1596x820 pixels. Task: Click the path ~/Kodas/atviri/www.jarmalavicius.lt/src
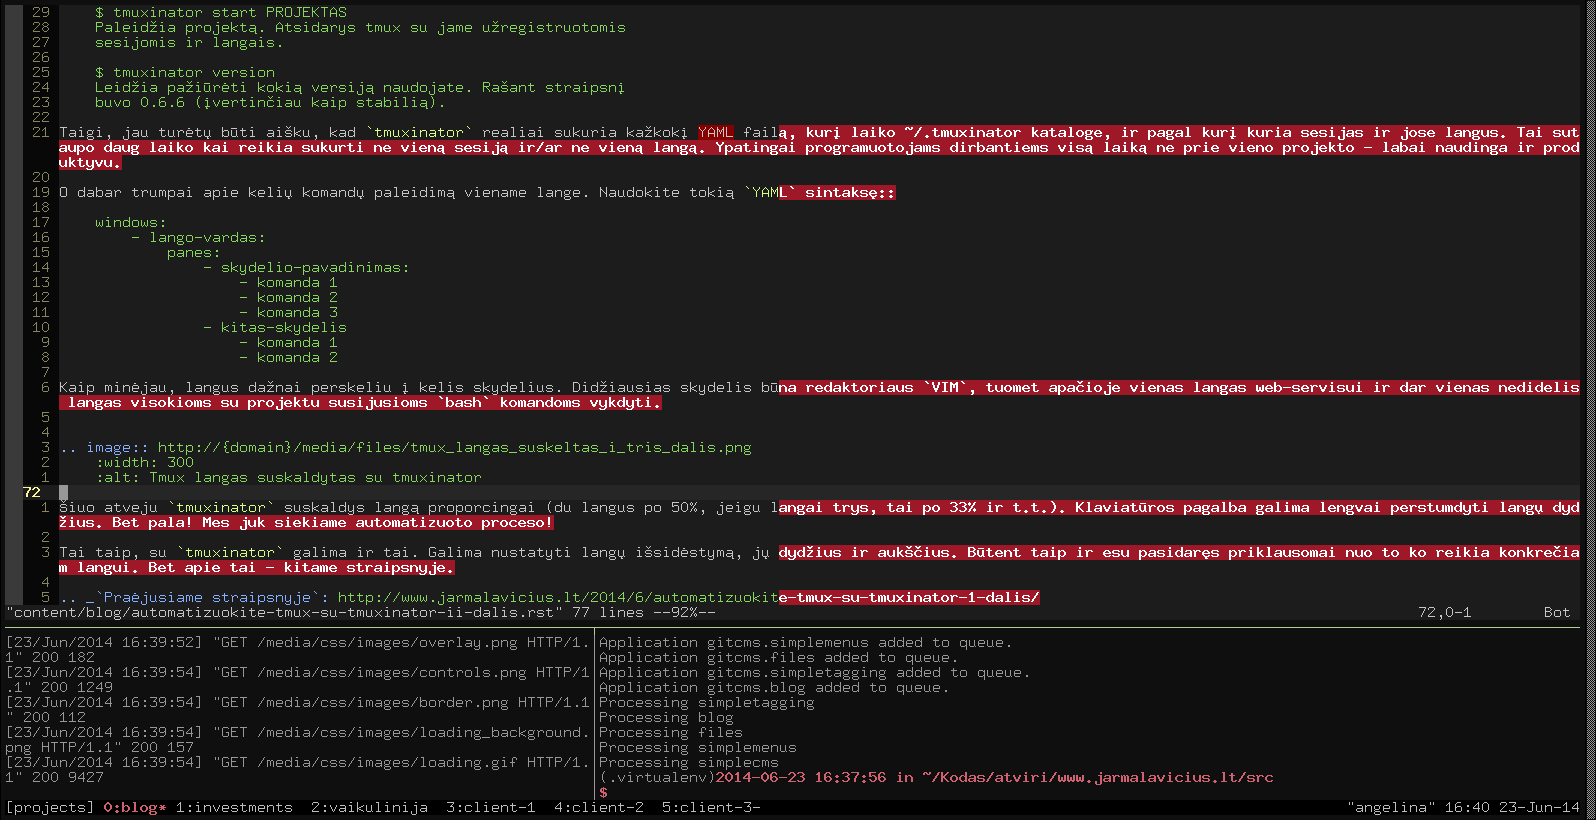pos(1098,777)
